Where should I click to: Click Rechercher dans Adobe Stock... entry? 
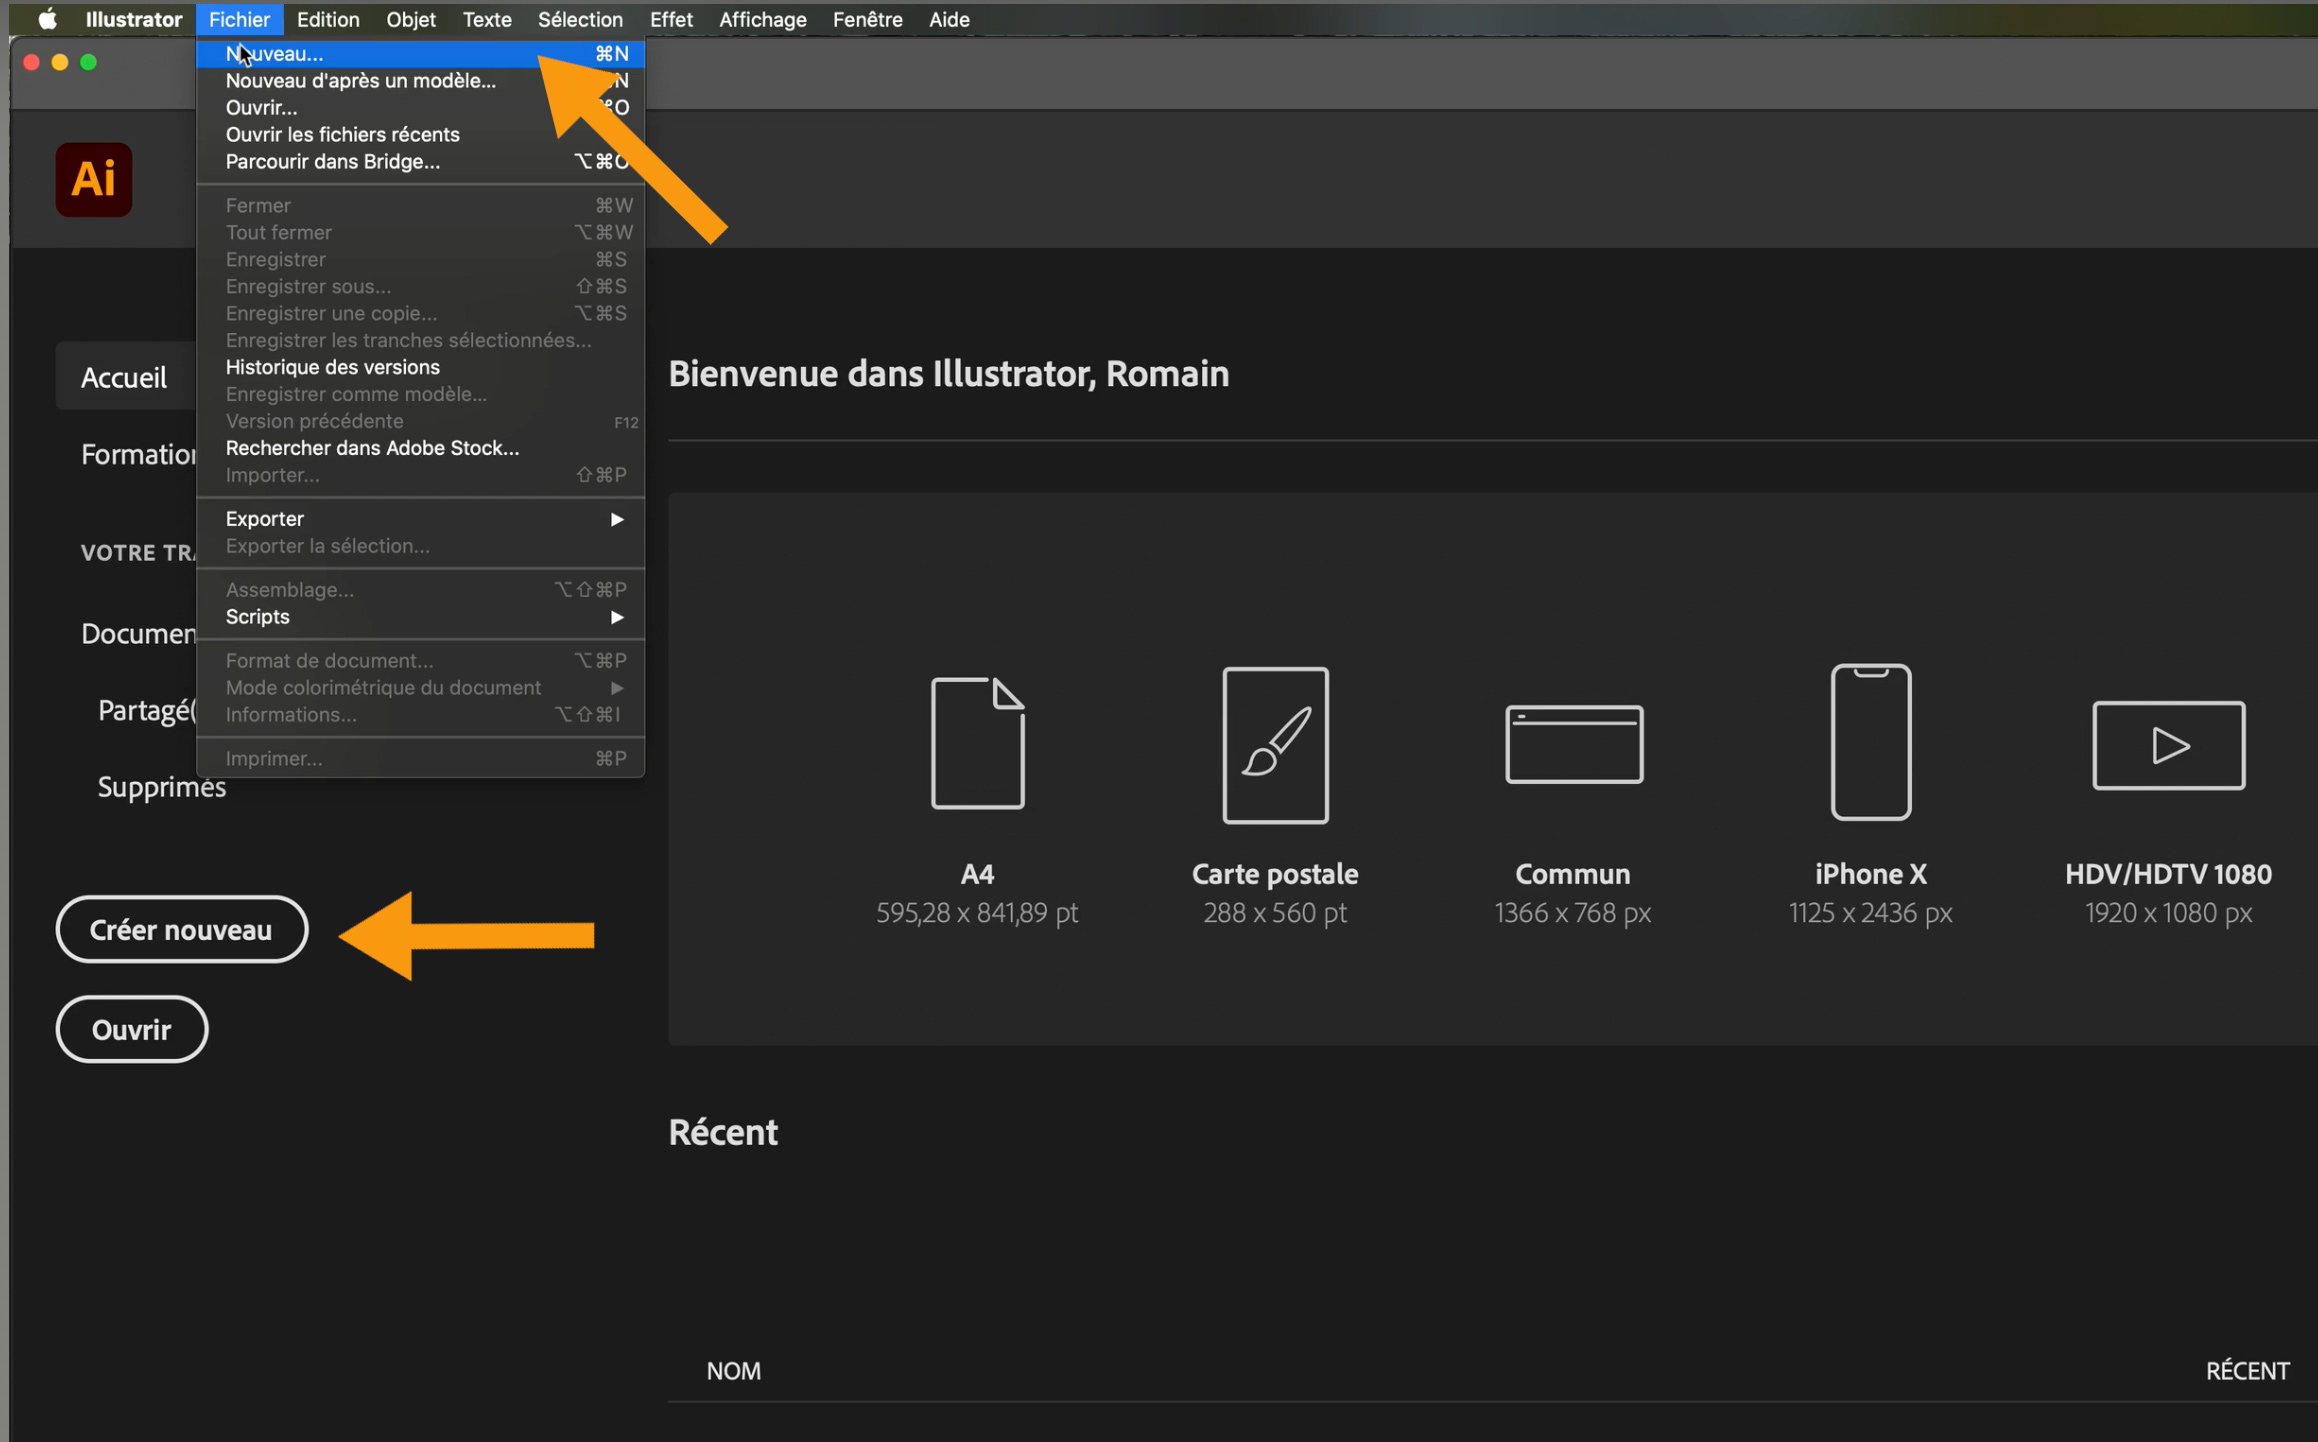pyautogui.click(x=372, y=448)
